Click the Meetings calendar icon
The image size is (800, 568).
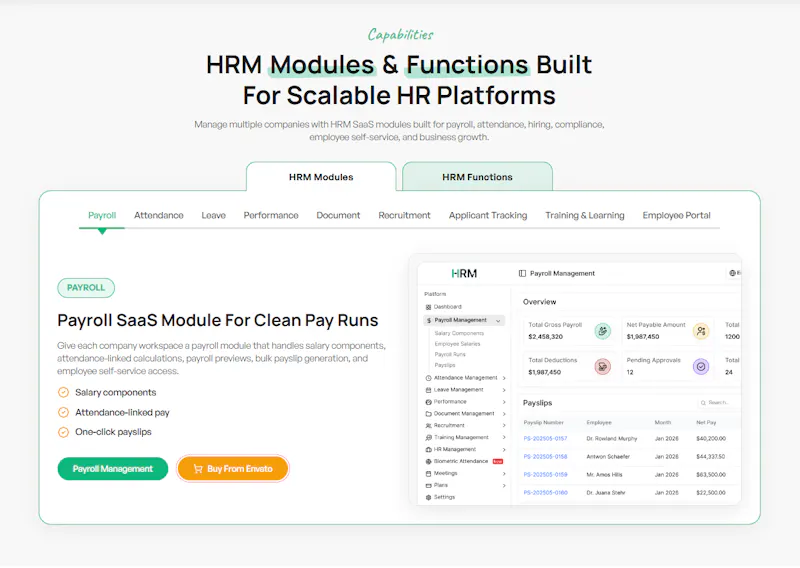[428, 474]
